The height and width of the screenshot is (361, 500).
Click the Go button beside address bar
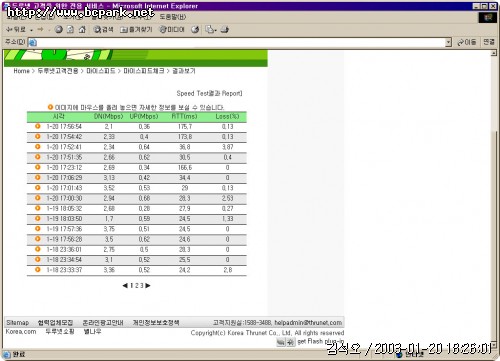coord(467,42)
